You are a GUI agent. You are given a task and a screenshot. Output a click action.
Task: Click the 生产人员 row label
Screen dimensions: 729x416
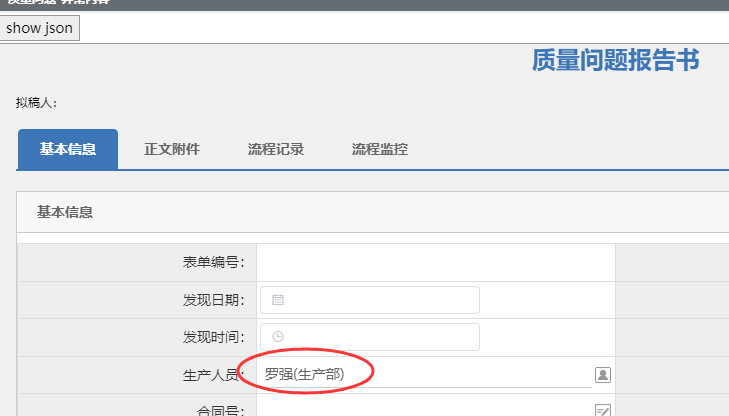click(213, 375)
